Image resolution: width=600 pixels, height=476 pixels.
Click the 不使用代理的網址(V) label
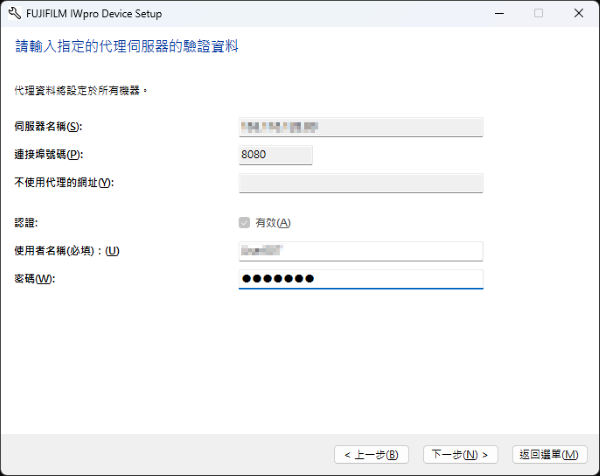[x=63, y=182]
